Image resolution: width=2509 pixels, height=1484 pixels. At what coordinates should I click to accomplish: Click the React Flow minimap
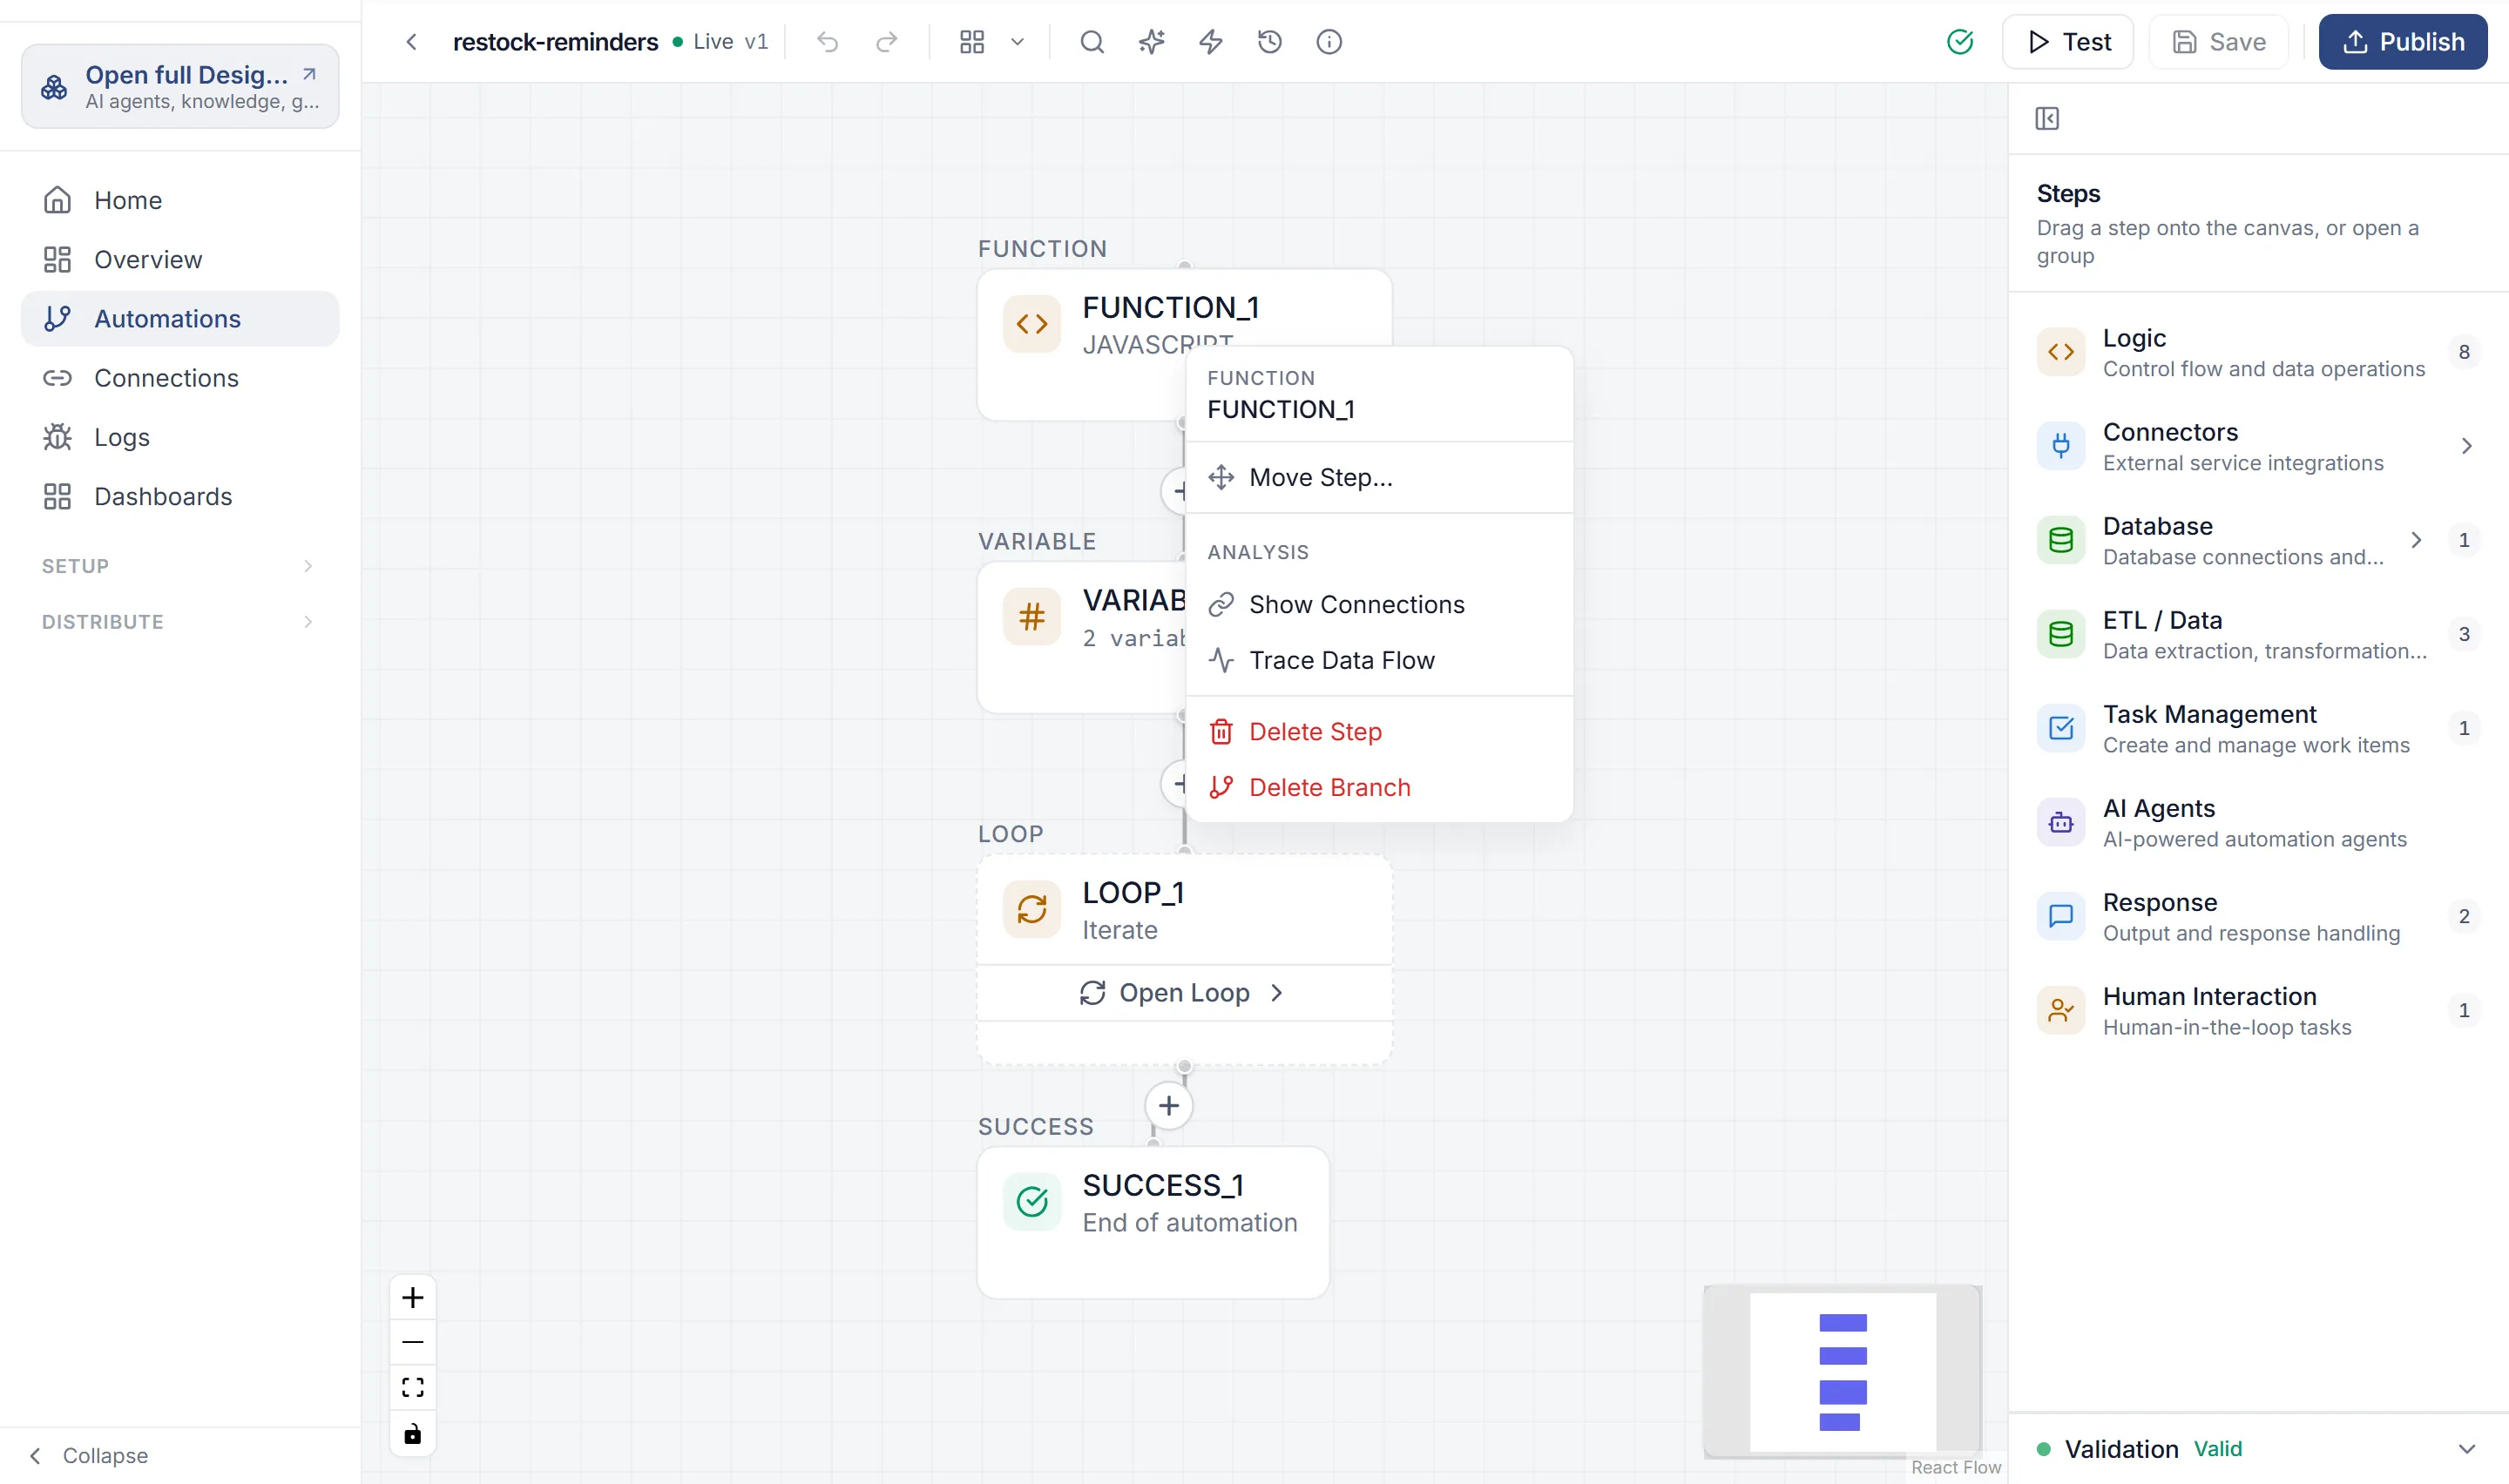1843,1371
